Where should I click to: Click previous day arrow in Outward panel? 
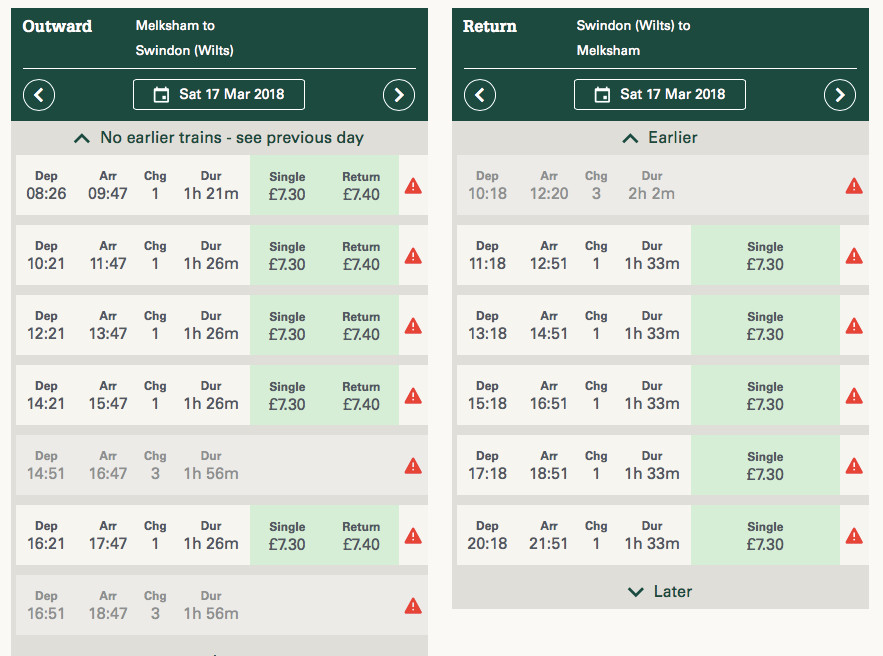coord(39,95)
